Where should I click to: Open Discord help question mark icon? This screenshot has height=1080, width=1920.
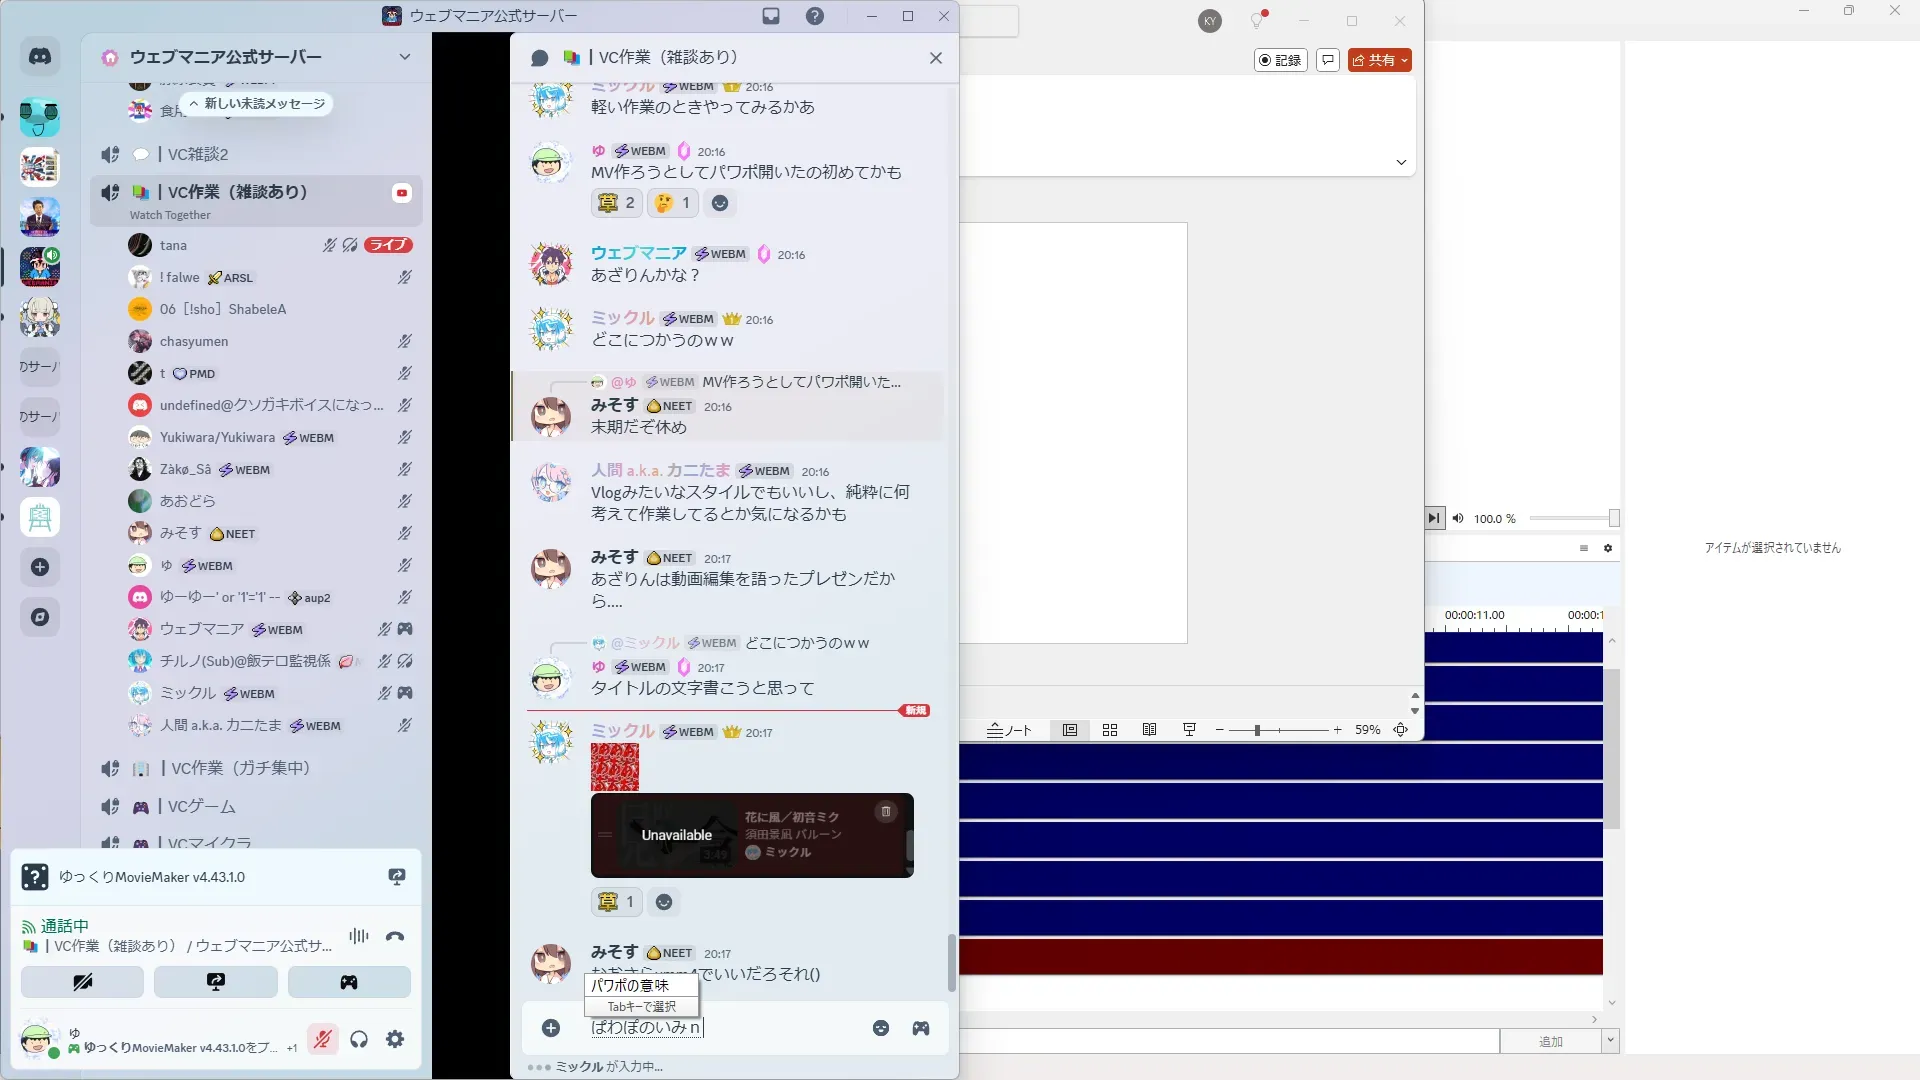point(815,16)
